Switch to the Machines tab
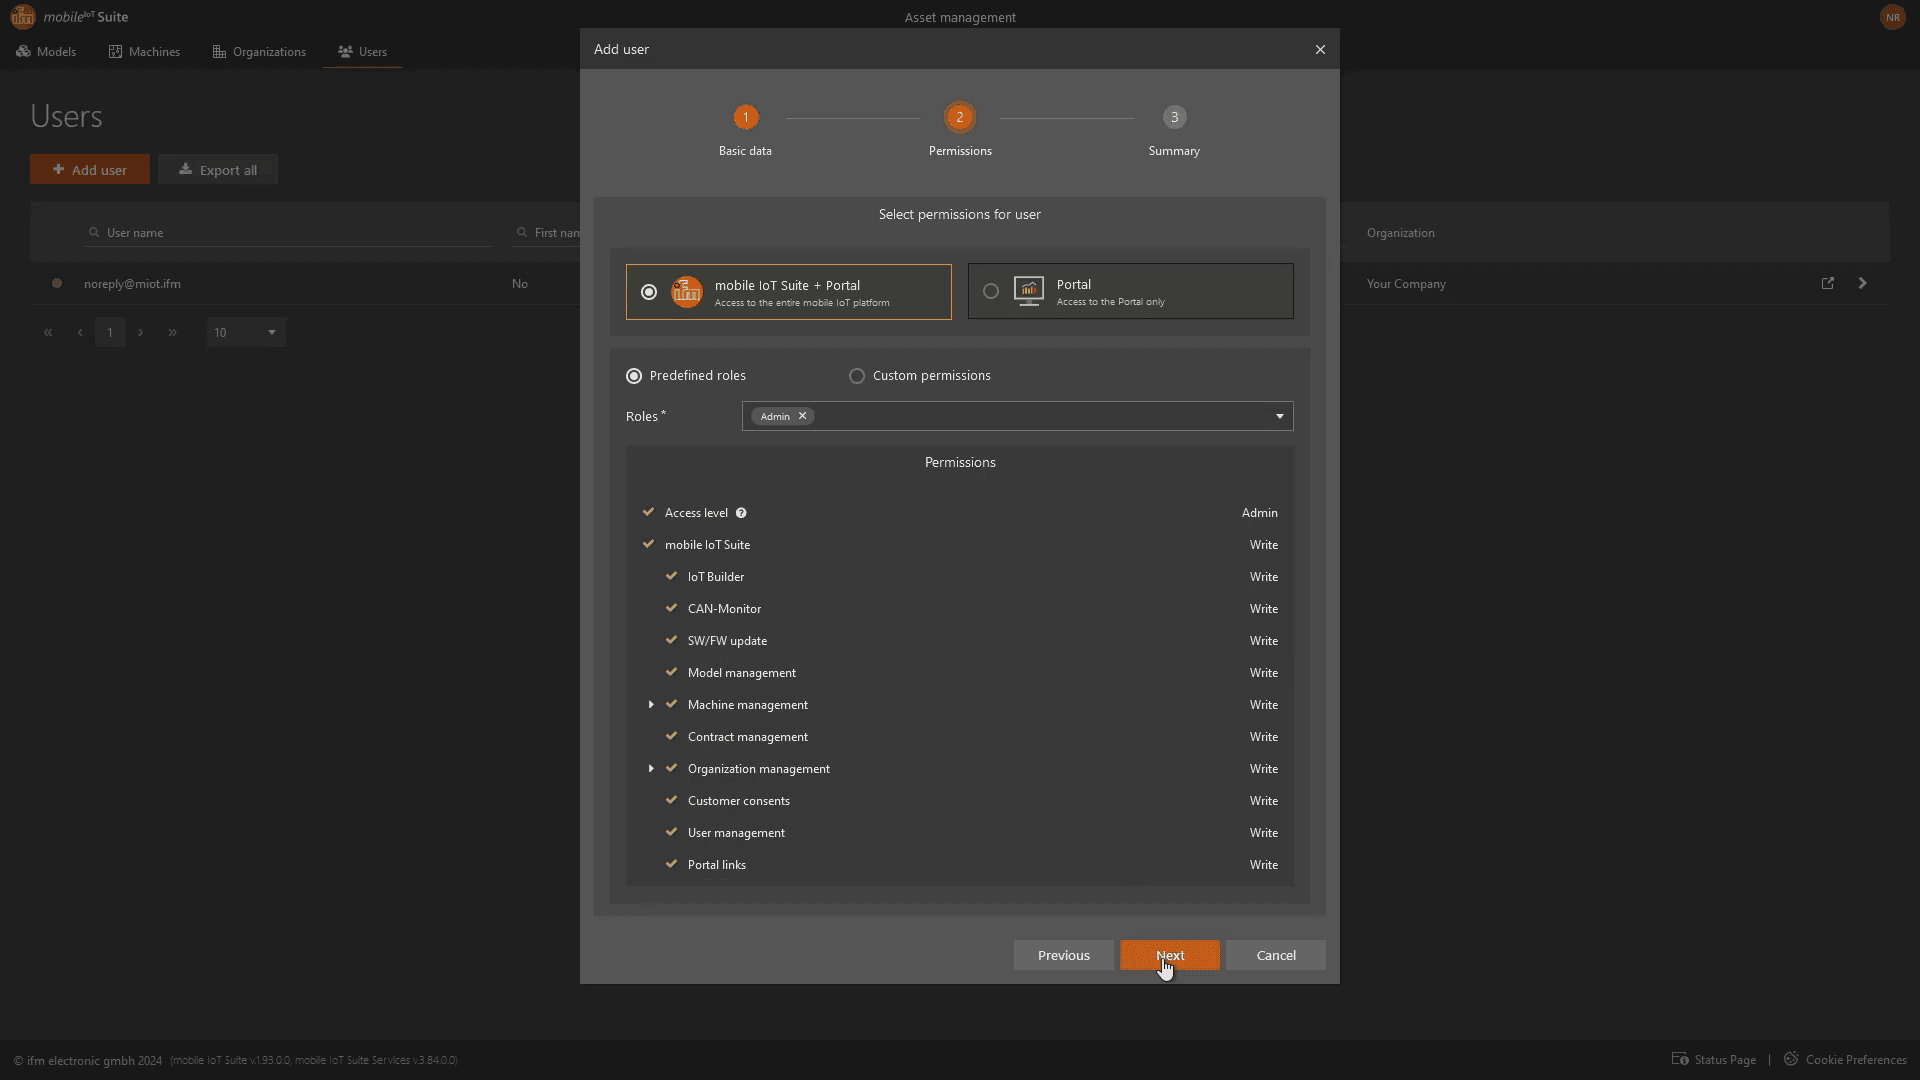 coord(144,52)
